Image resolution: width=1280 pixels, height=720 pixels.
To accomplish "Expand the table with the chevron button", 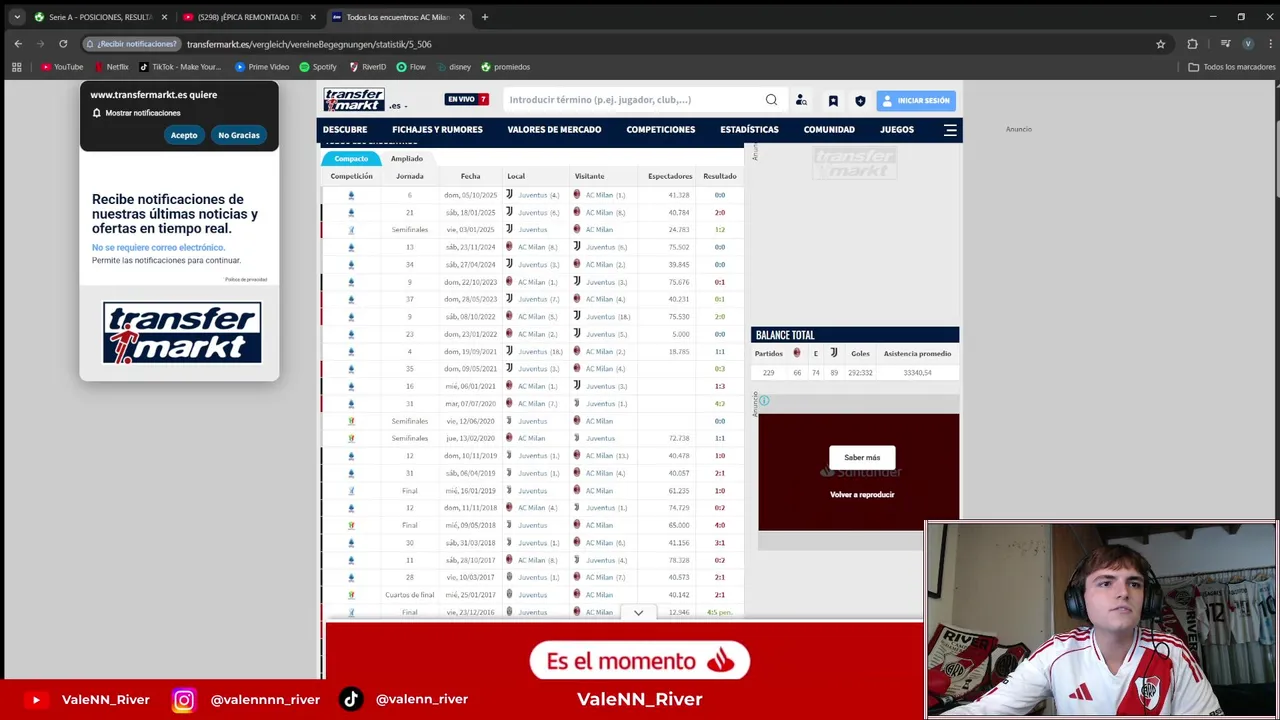I will tap(638, 612).
